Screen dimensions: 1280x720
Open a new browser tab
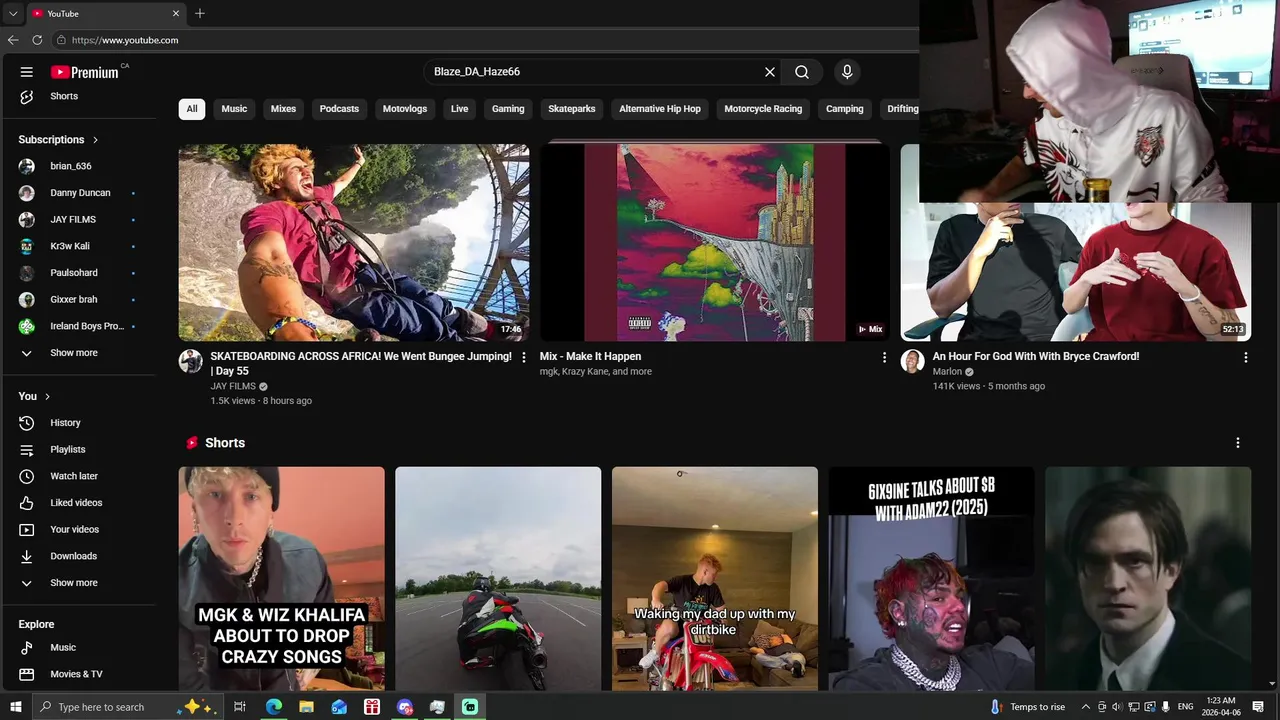pyautogui.click(x=200, y=13)
